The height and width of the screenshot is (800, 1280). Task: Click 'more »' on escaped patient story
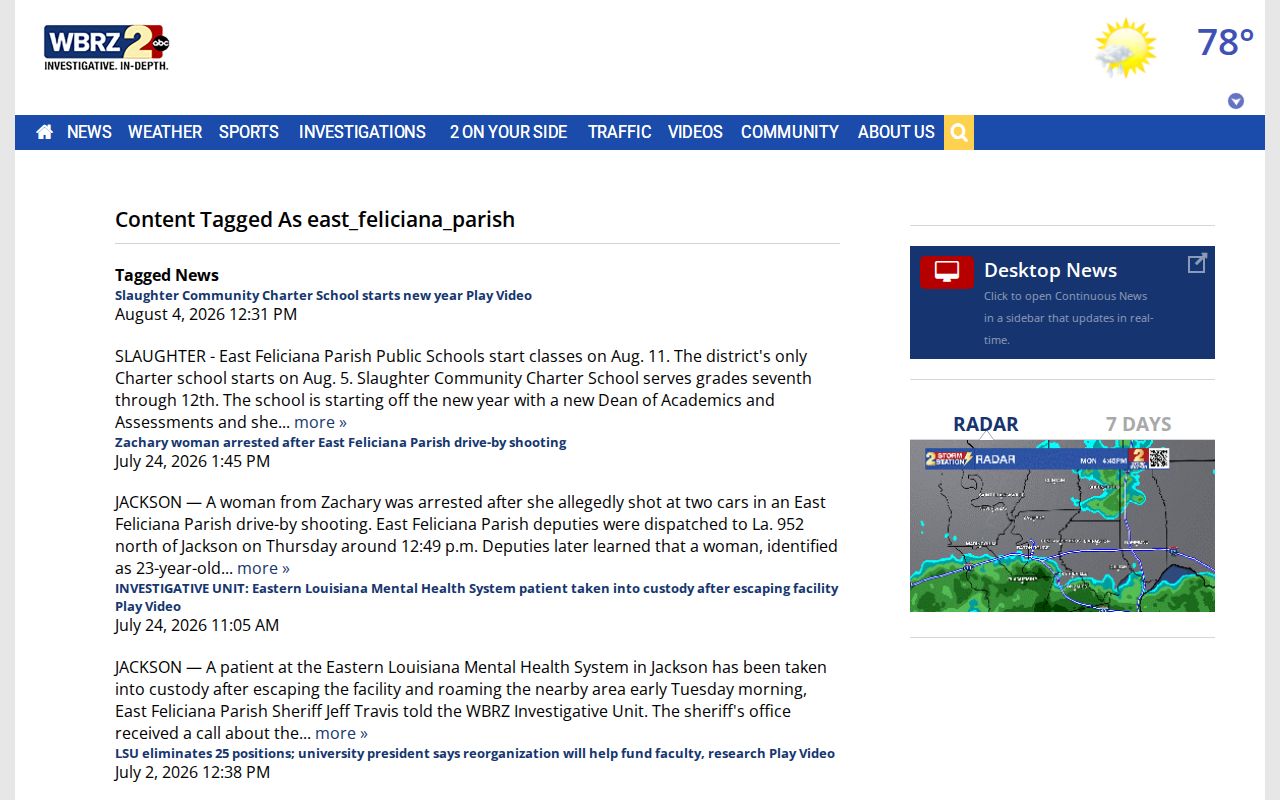click(341, 733)
